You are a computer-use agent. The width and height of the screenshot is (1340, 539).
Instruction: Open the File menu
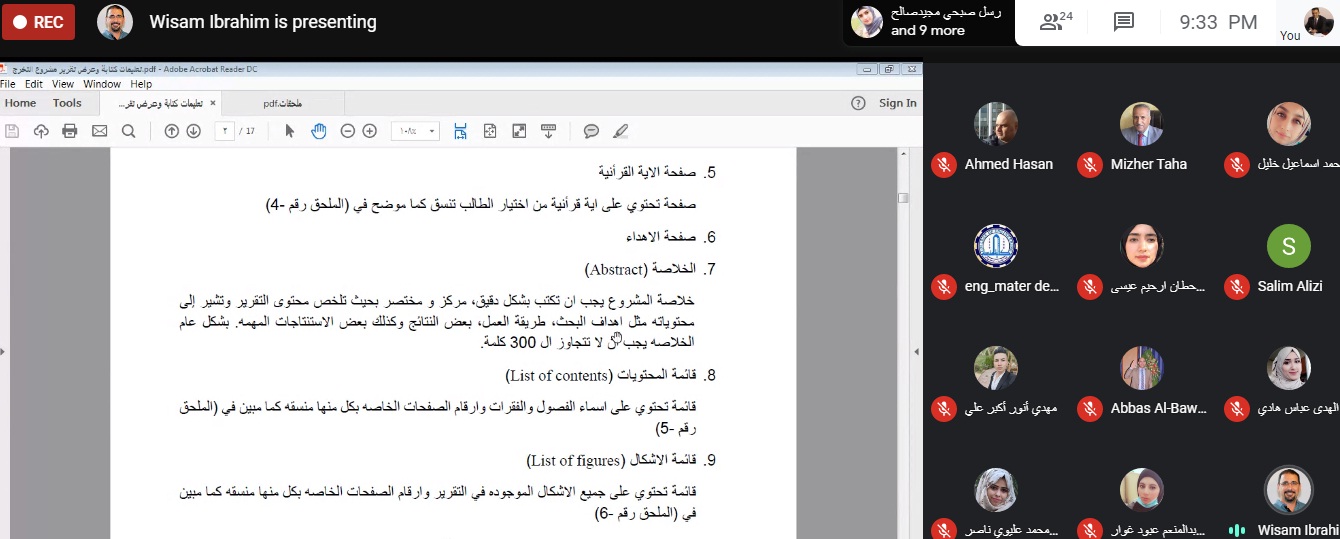(8, 84)
